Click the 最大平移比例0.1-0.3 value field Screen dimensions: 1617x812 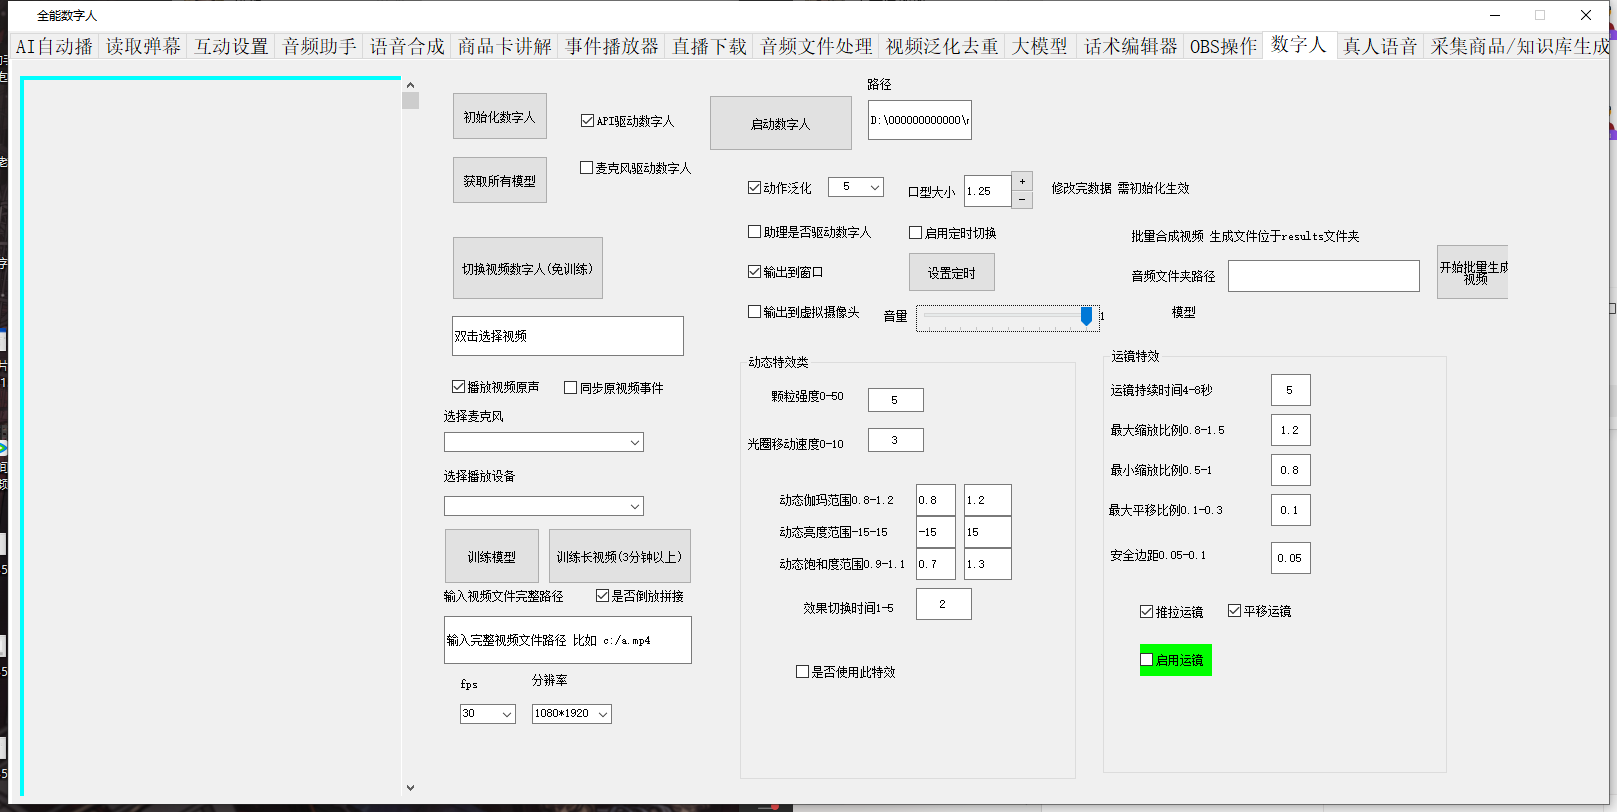click(1291, 510)
